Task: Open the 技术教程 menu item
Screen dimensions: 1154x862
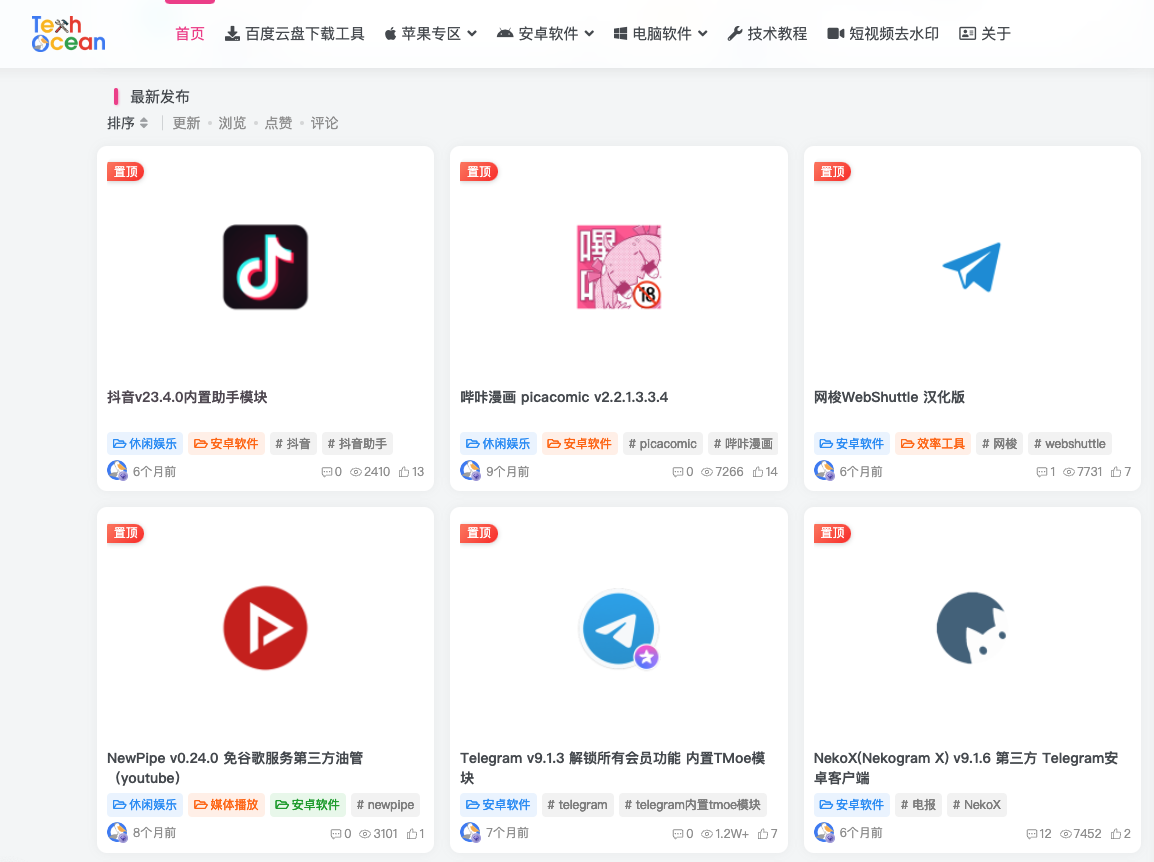Action: pyautogui.click(x=767, y=34)
